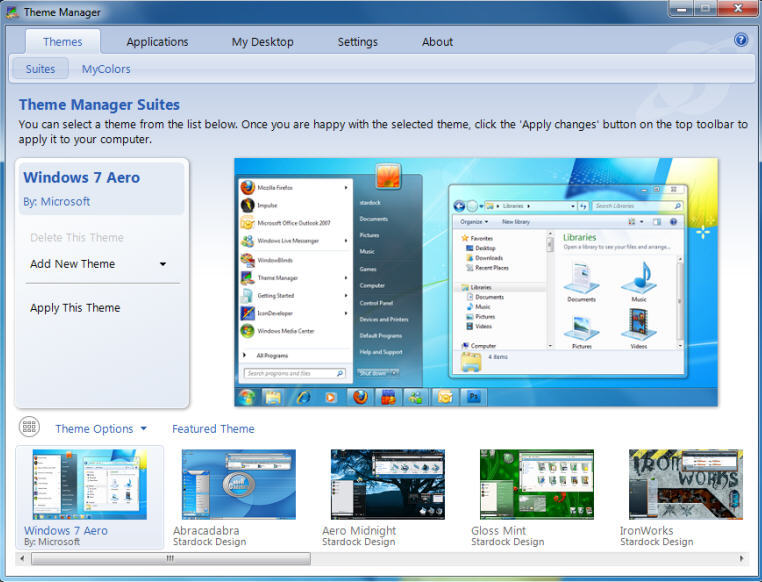Select the Suites sub-tab
This screenshot has width=762, height=582.
[40, 69]
